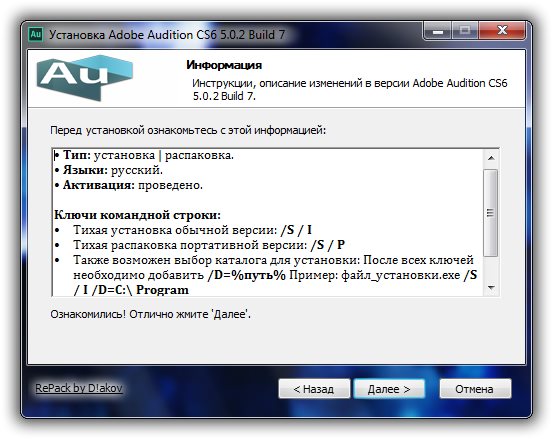Close the installer with the red X
The image size is (553, 439).
[x=502, y=31]
